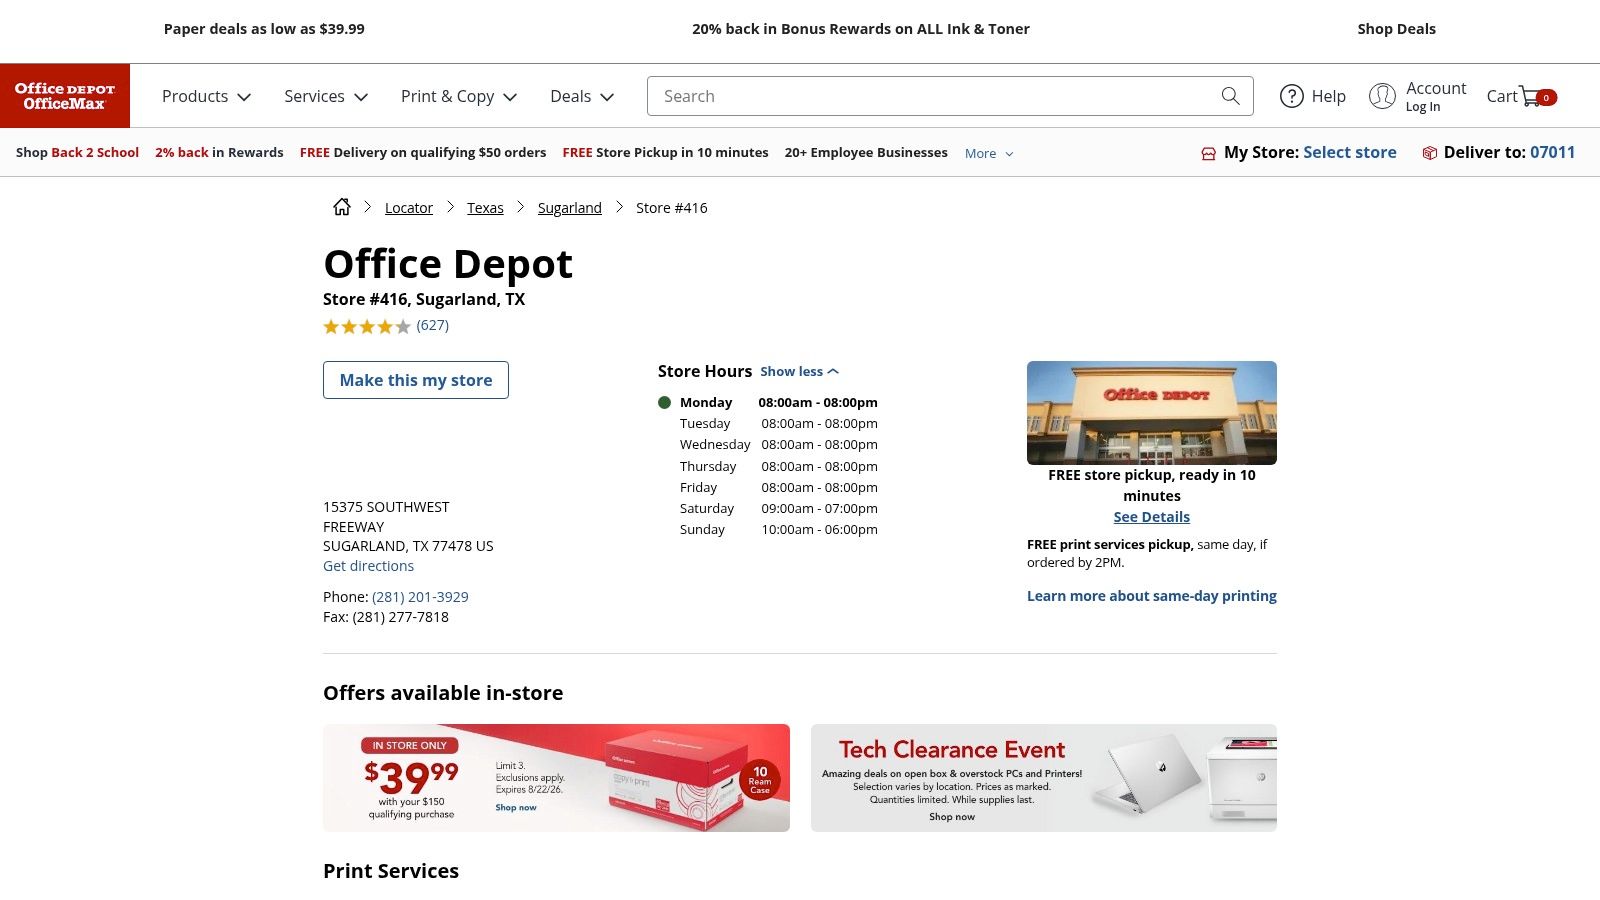Expand the More promotions dropdown

[x=989, y=153]
